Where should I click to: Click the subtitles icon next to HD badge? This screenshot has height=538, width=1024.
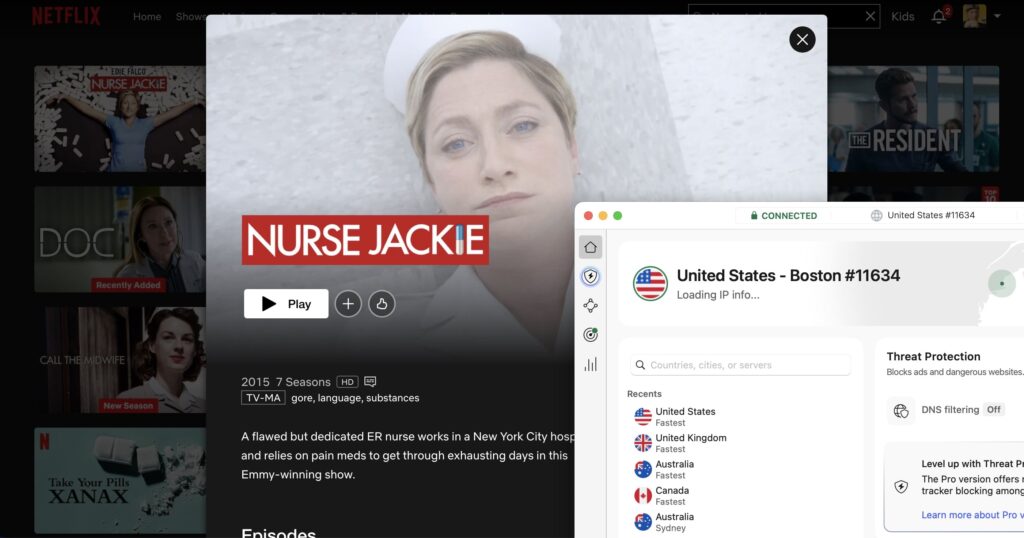(x=370, y=381)
